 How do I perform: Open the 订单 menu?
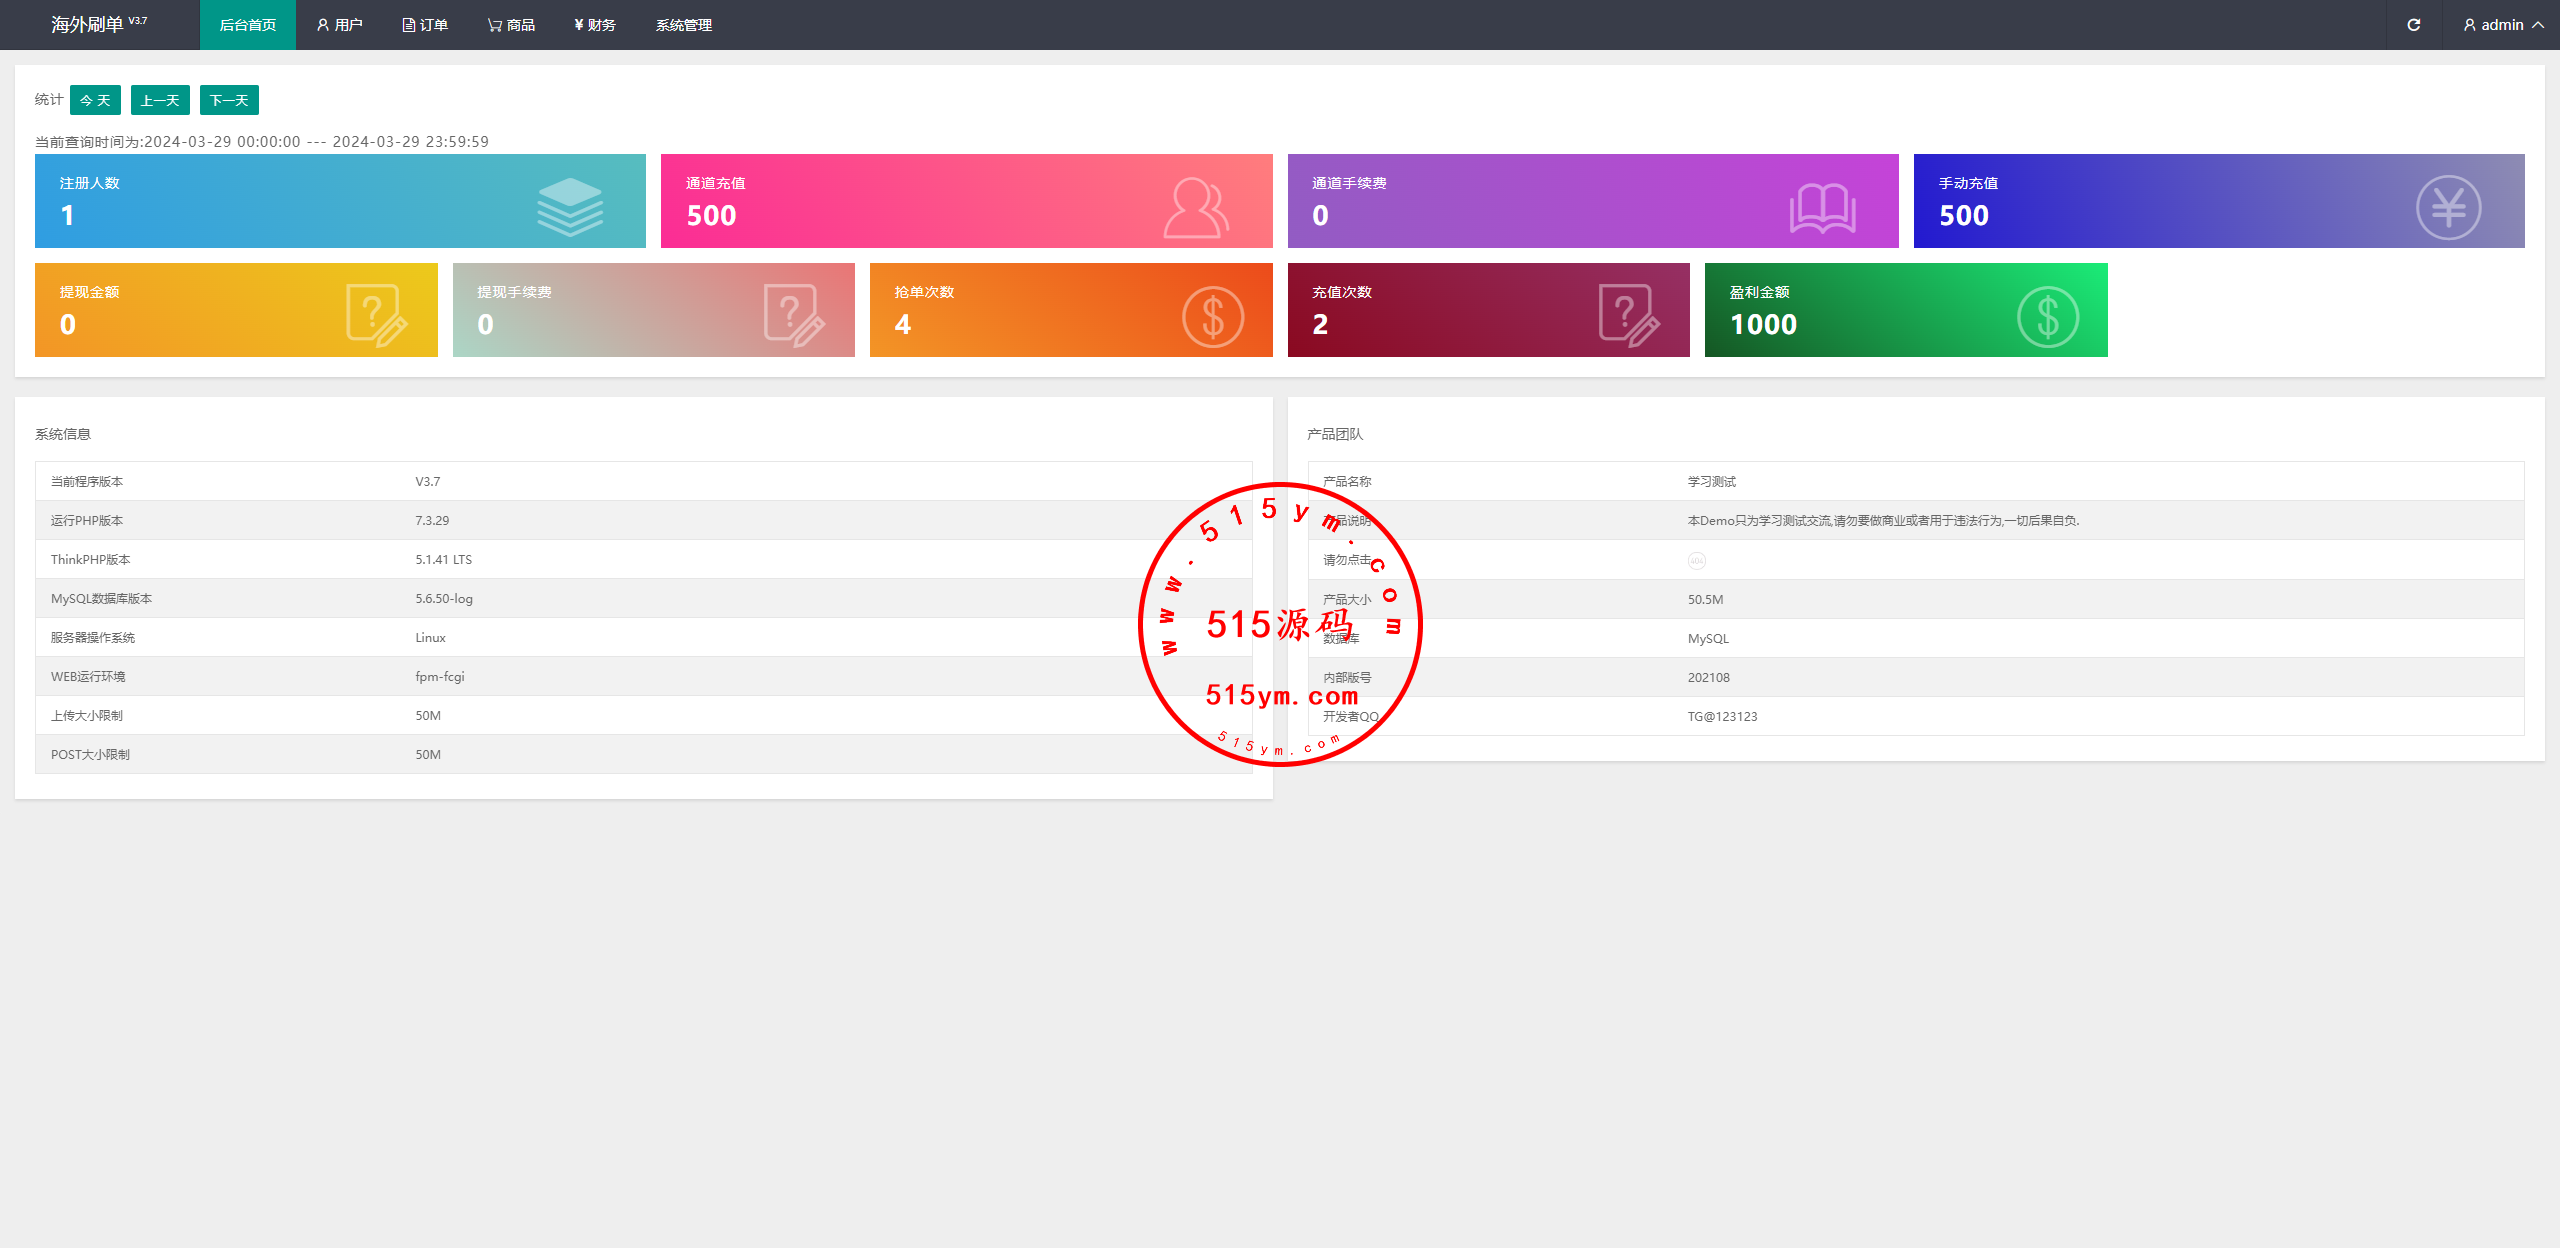pyautogui.click(x=425, y=25)
